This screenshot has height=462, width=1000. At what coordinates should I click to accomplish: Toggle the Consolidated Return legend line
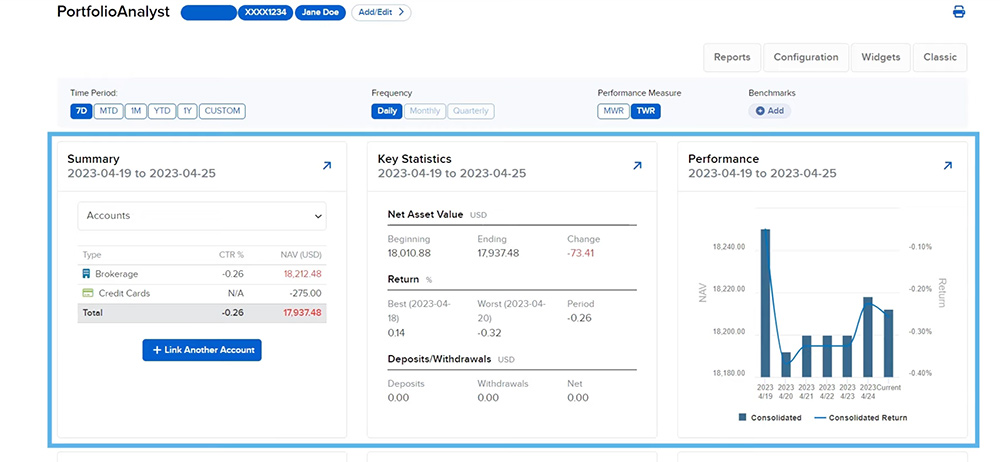[x=822, y=418]
